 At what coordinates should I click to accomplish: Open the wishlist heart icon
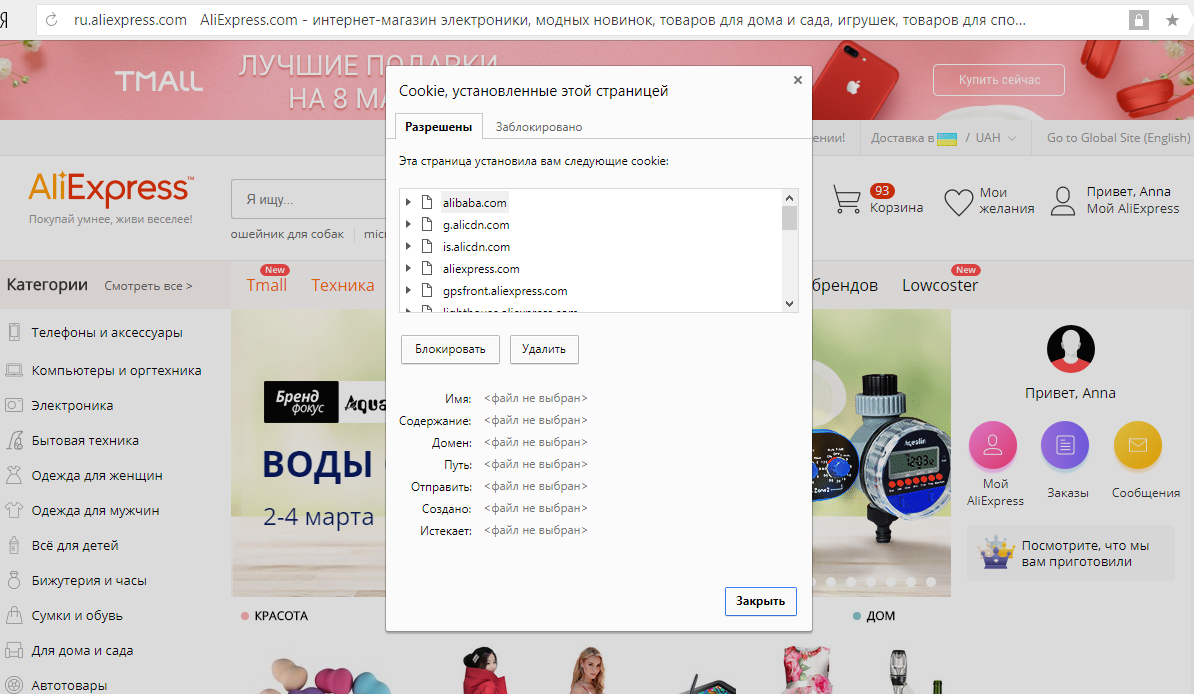(x=958, y=202)
